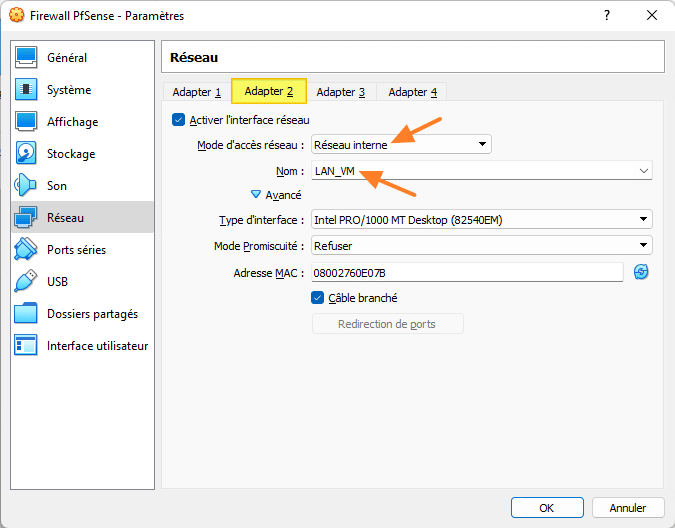The image size is (675, 528).
Task: Open Affichage display settings icon
Action: coord(27,122)
